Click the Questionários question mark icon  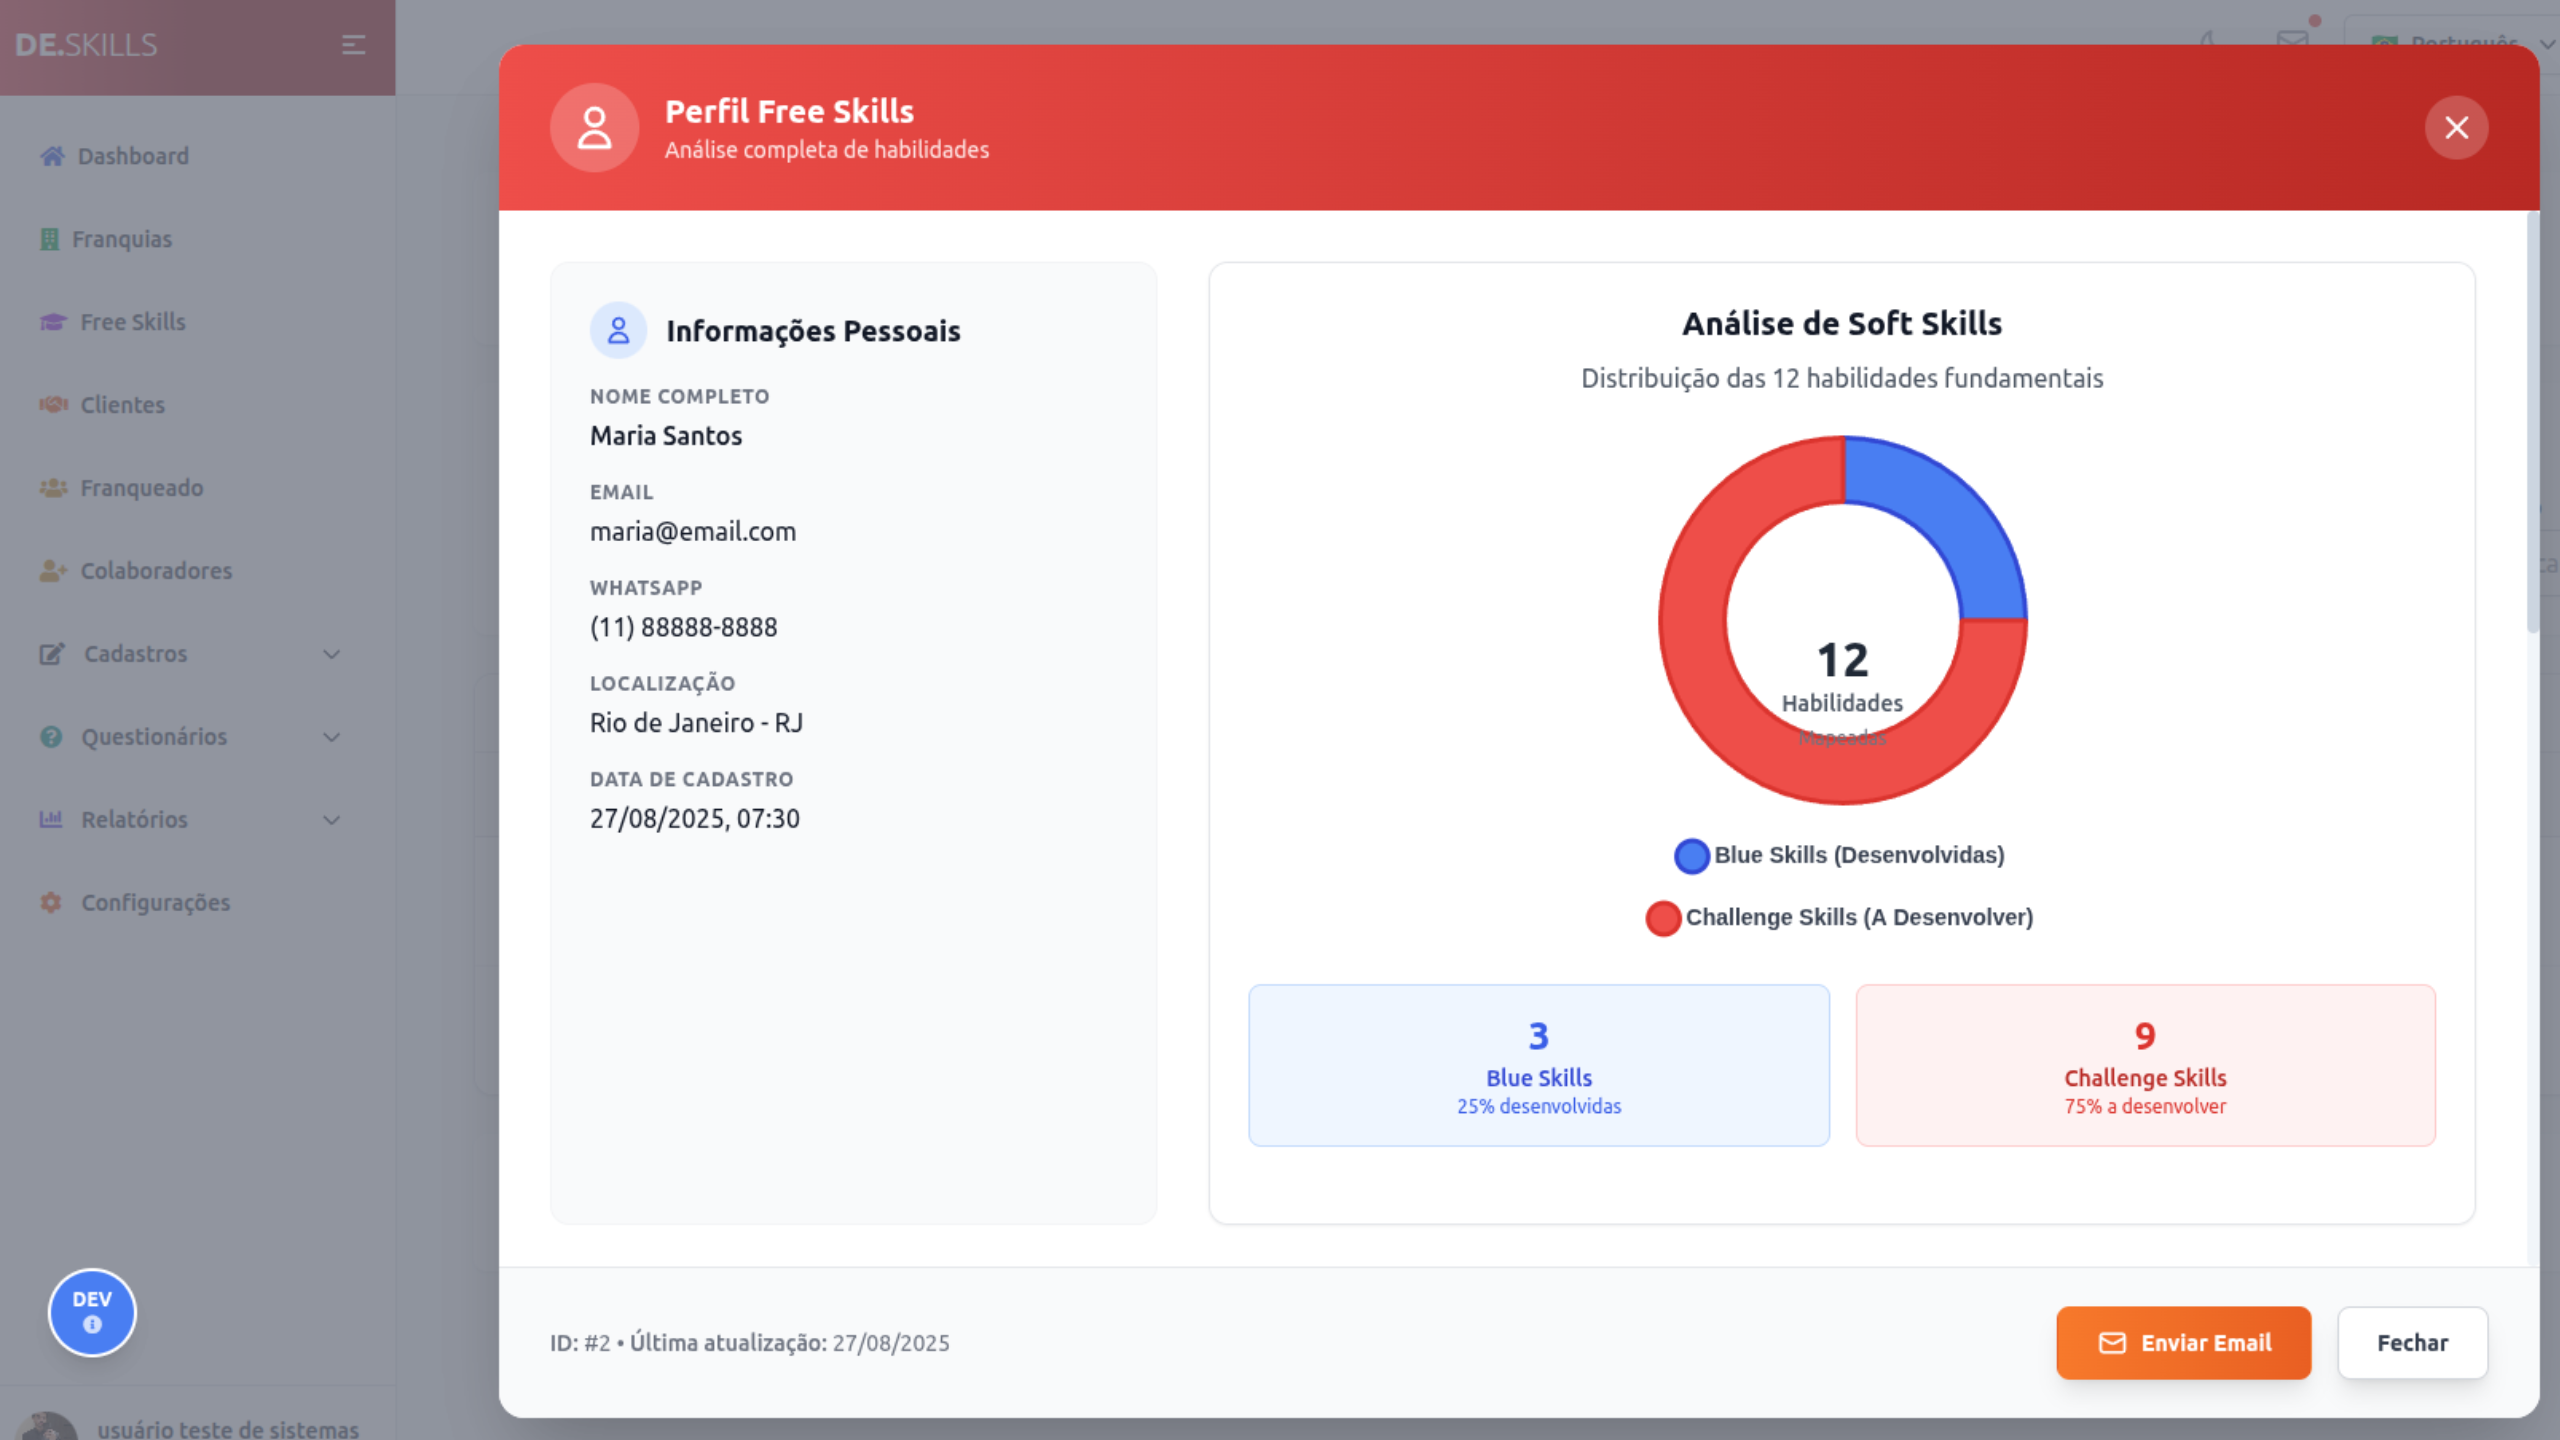[51, 737]
